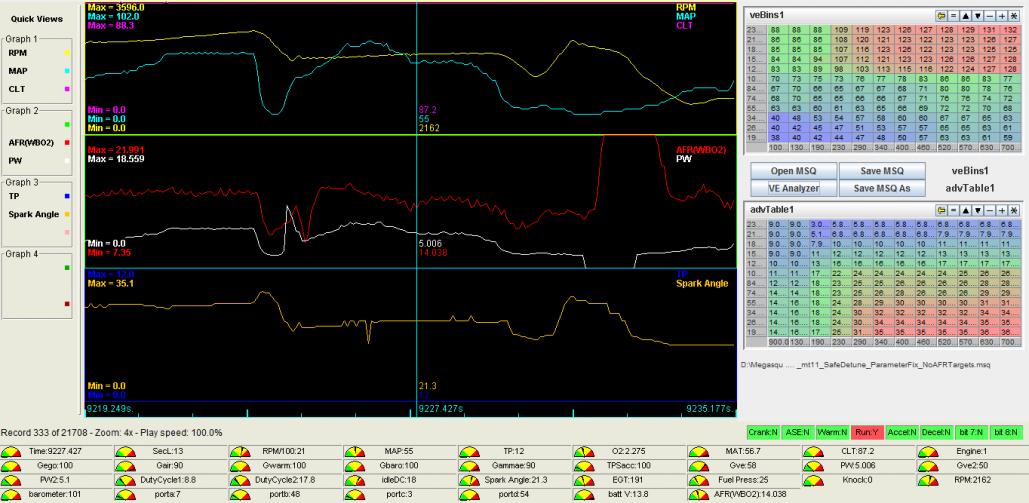Click the Open MSQ button
The height and width of the screenshot is (503, 1029).
coord(794,171)
